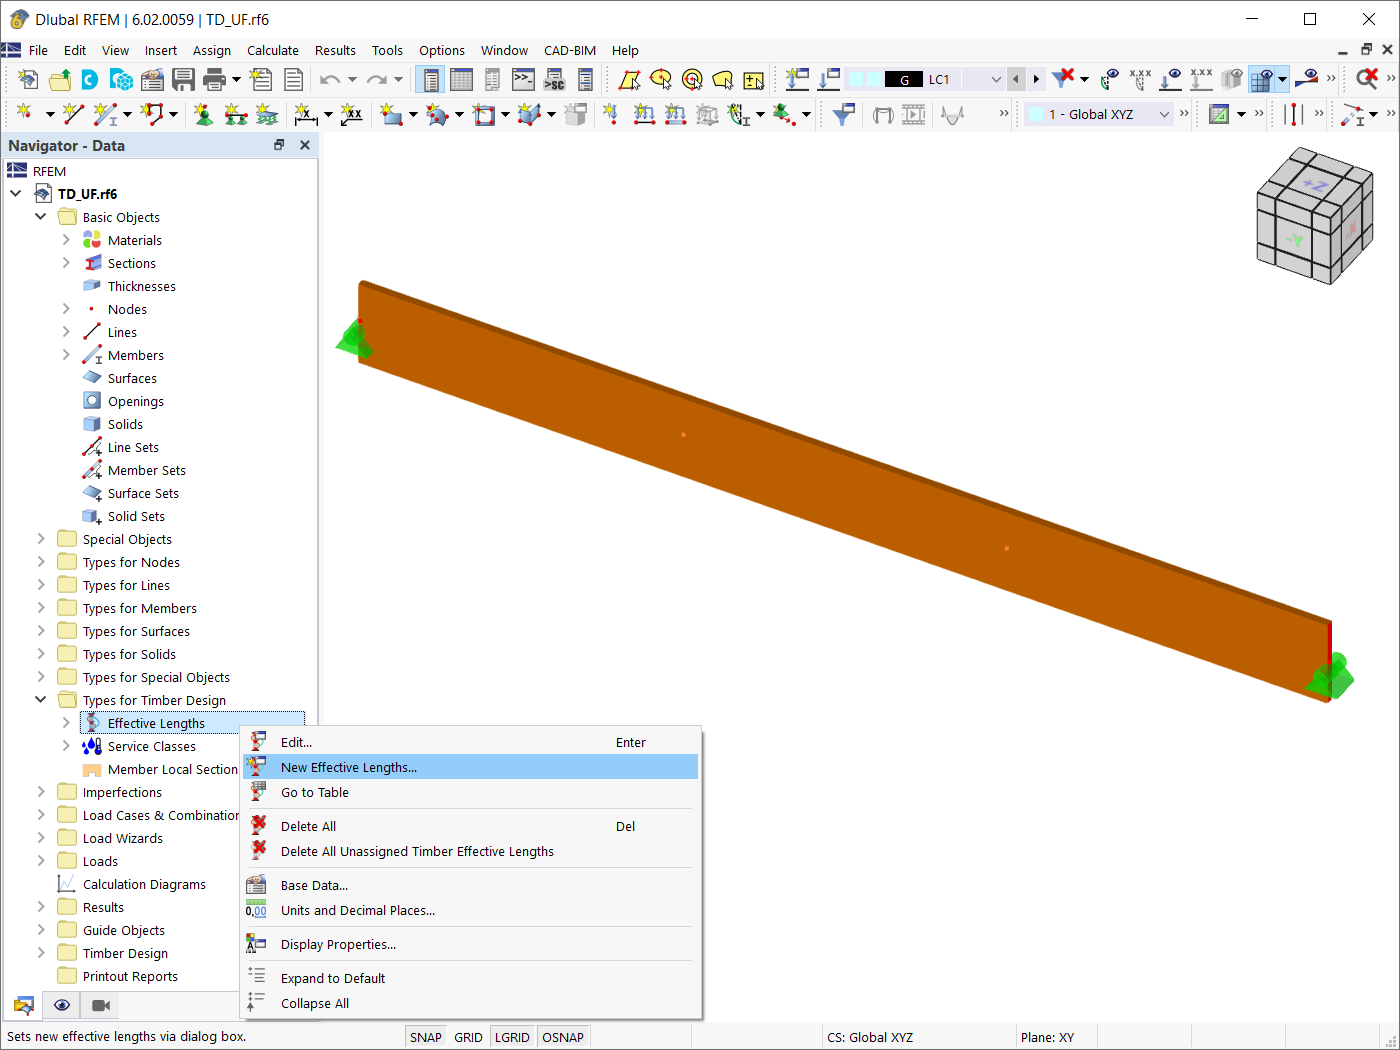The image size is (1400, 1050).
Task: Toggle loads visibility eye icon
Action: [x=1171, y=79]
